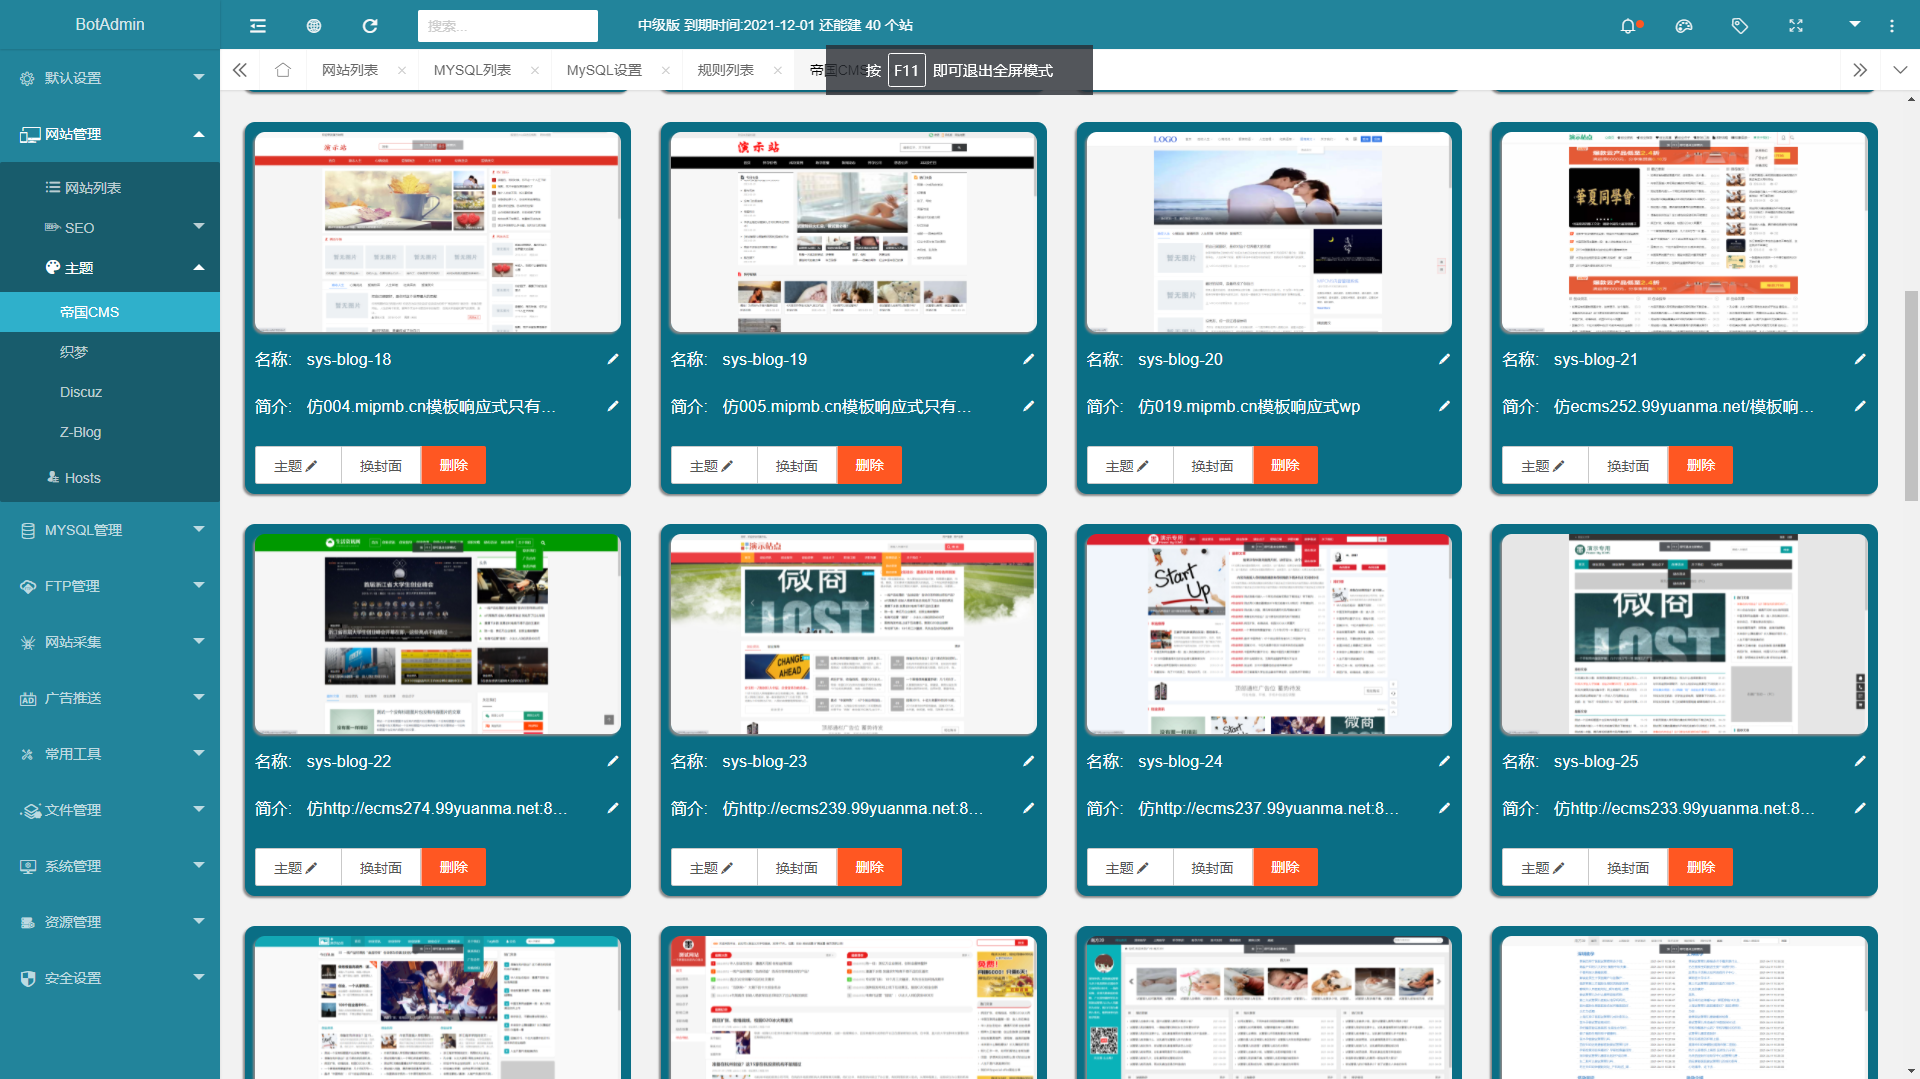Switch to the 规则列表 tab
Screen dimensions: 1920x1079
click(726, 70)
